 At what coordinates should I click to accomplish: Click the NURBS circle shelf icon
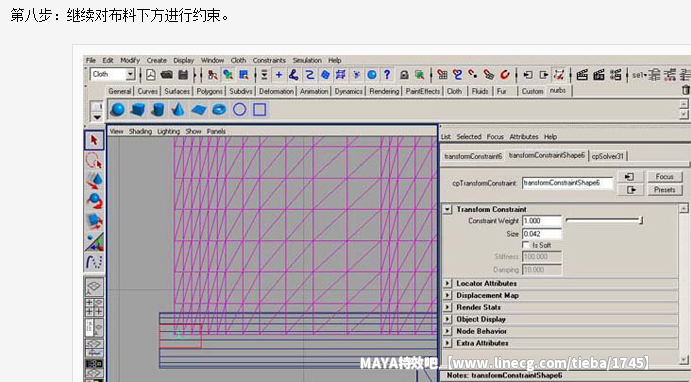(239, 109)
